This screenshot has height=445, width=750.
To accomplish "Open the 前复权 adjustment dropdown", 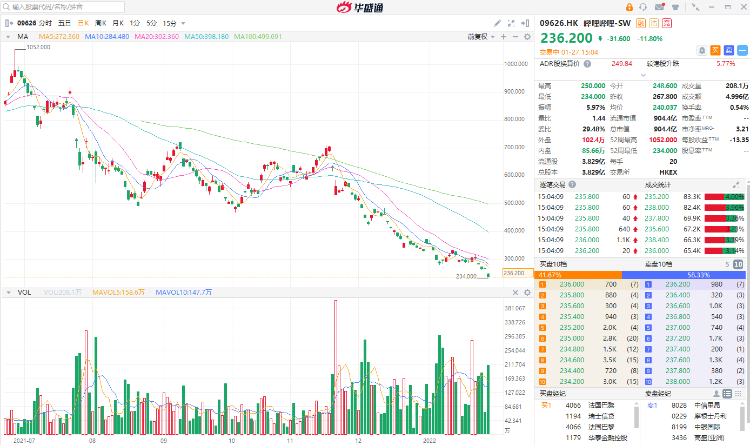I will click(481, 37).
